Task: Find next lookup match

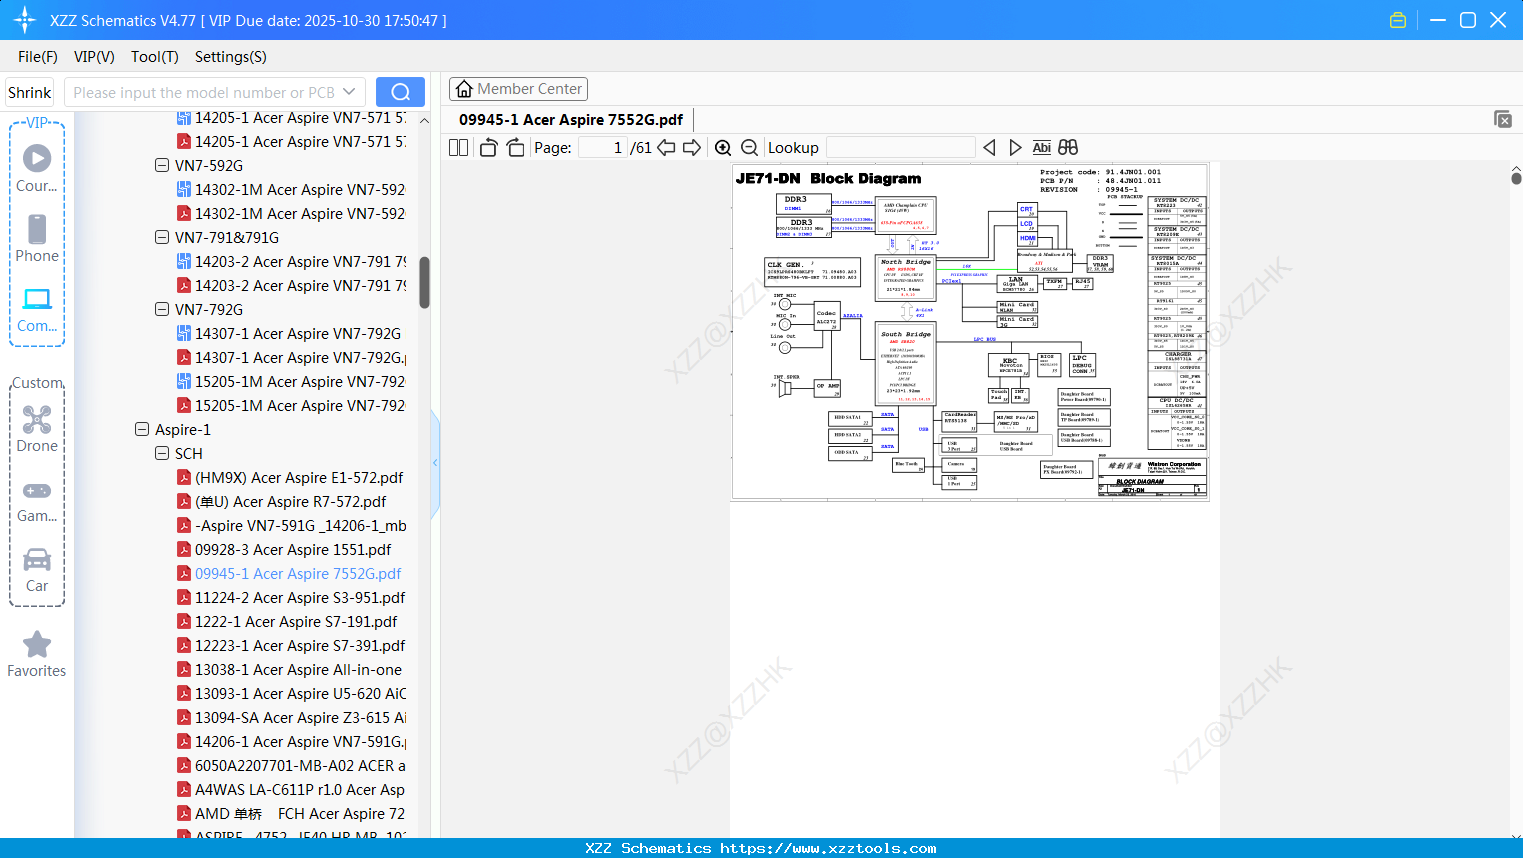Action: 1015,148
